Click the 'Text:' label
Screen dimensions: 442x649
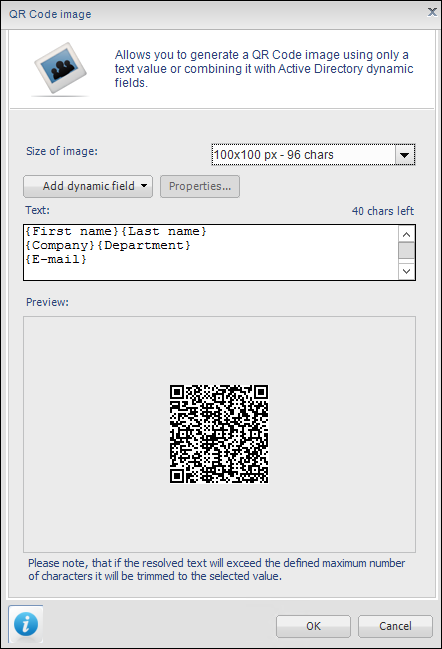(x=37, y=210)
